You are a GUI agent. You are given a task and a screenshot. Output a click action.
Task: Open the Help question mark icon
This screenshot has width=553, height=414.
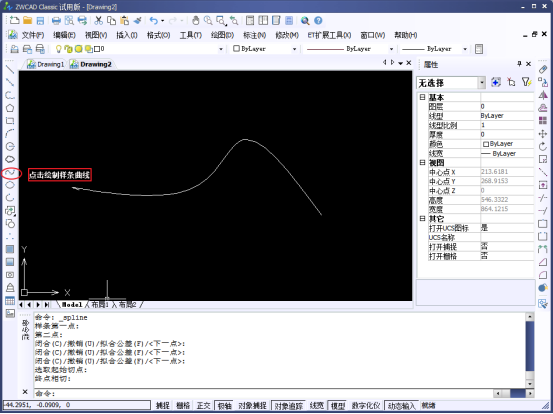318,20
